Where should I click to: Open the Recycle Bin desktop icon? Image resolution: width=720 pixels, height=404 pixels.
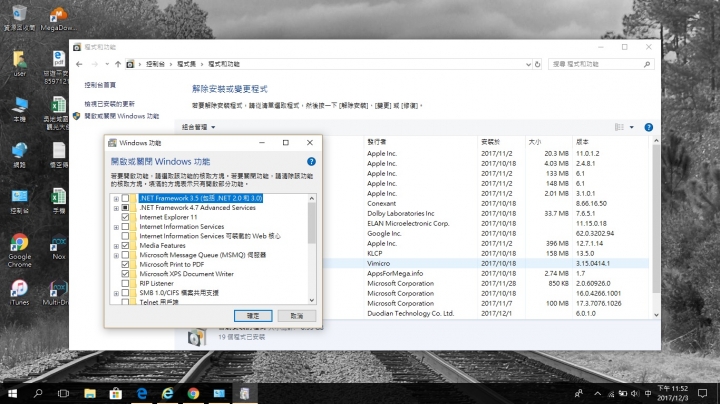pos(19,17)
